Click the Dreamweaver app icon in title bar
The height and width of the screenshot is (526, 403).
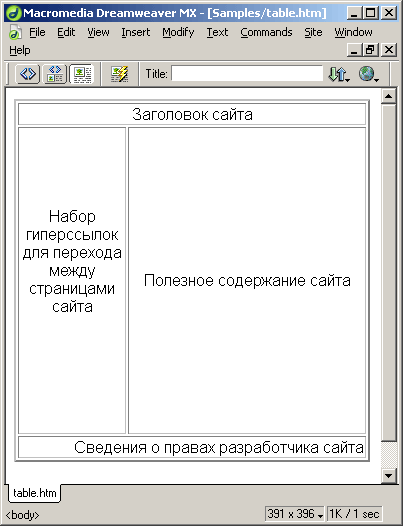click(x=14, y=13)
